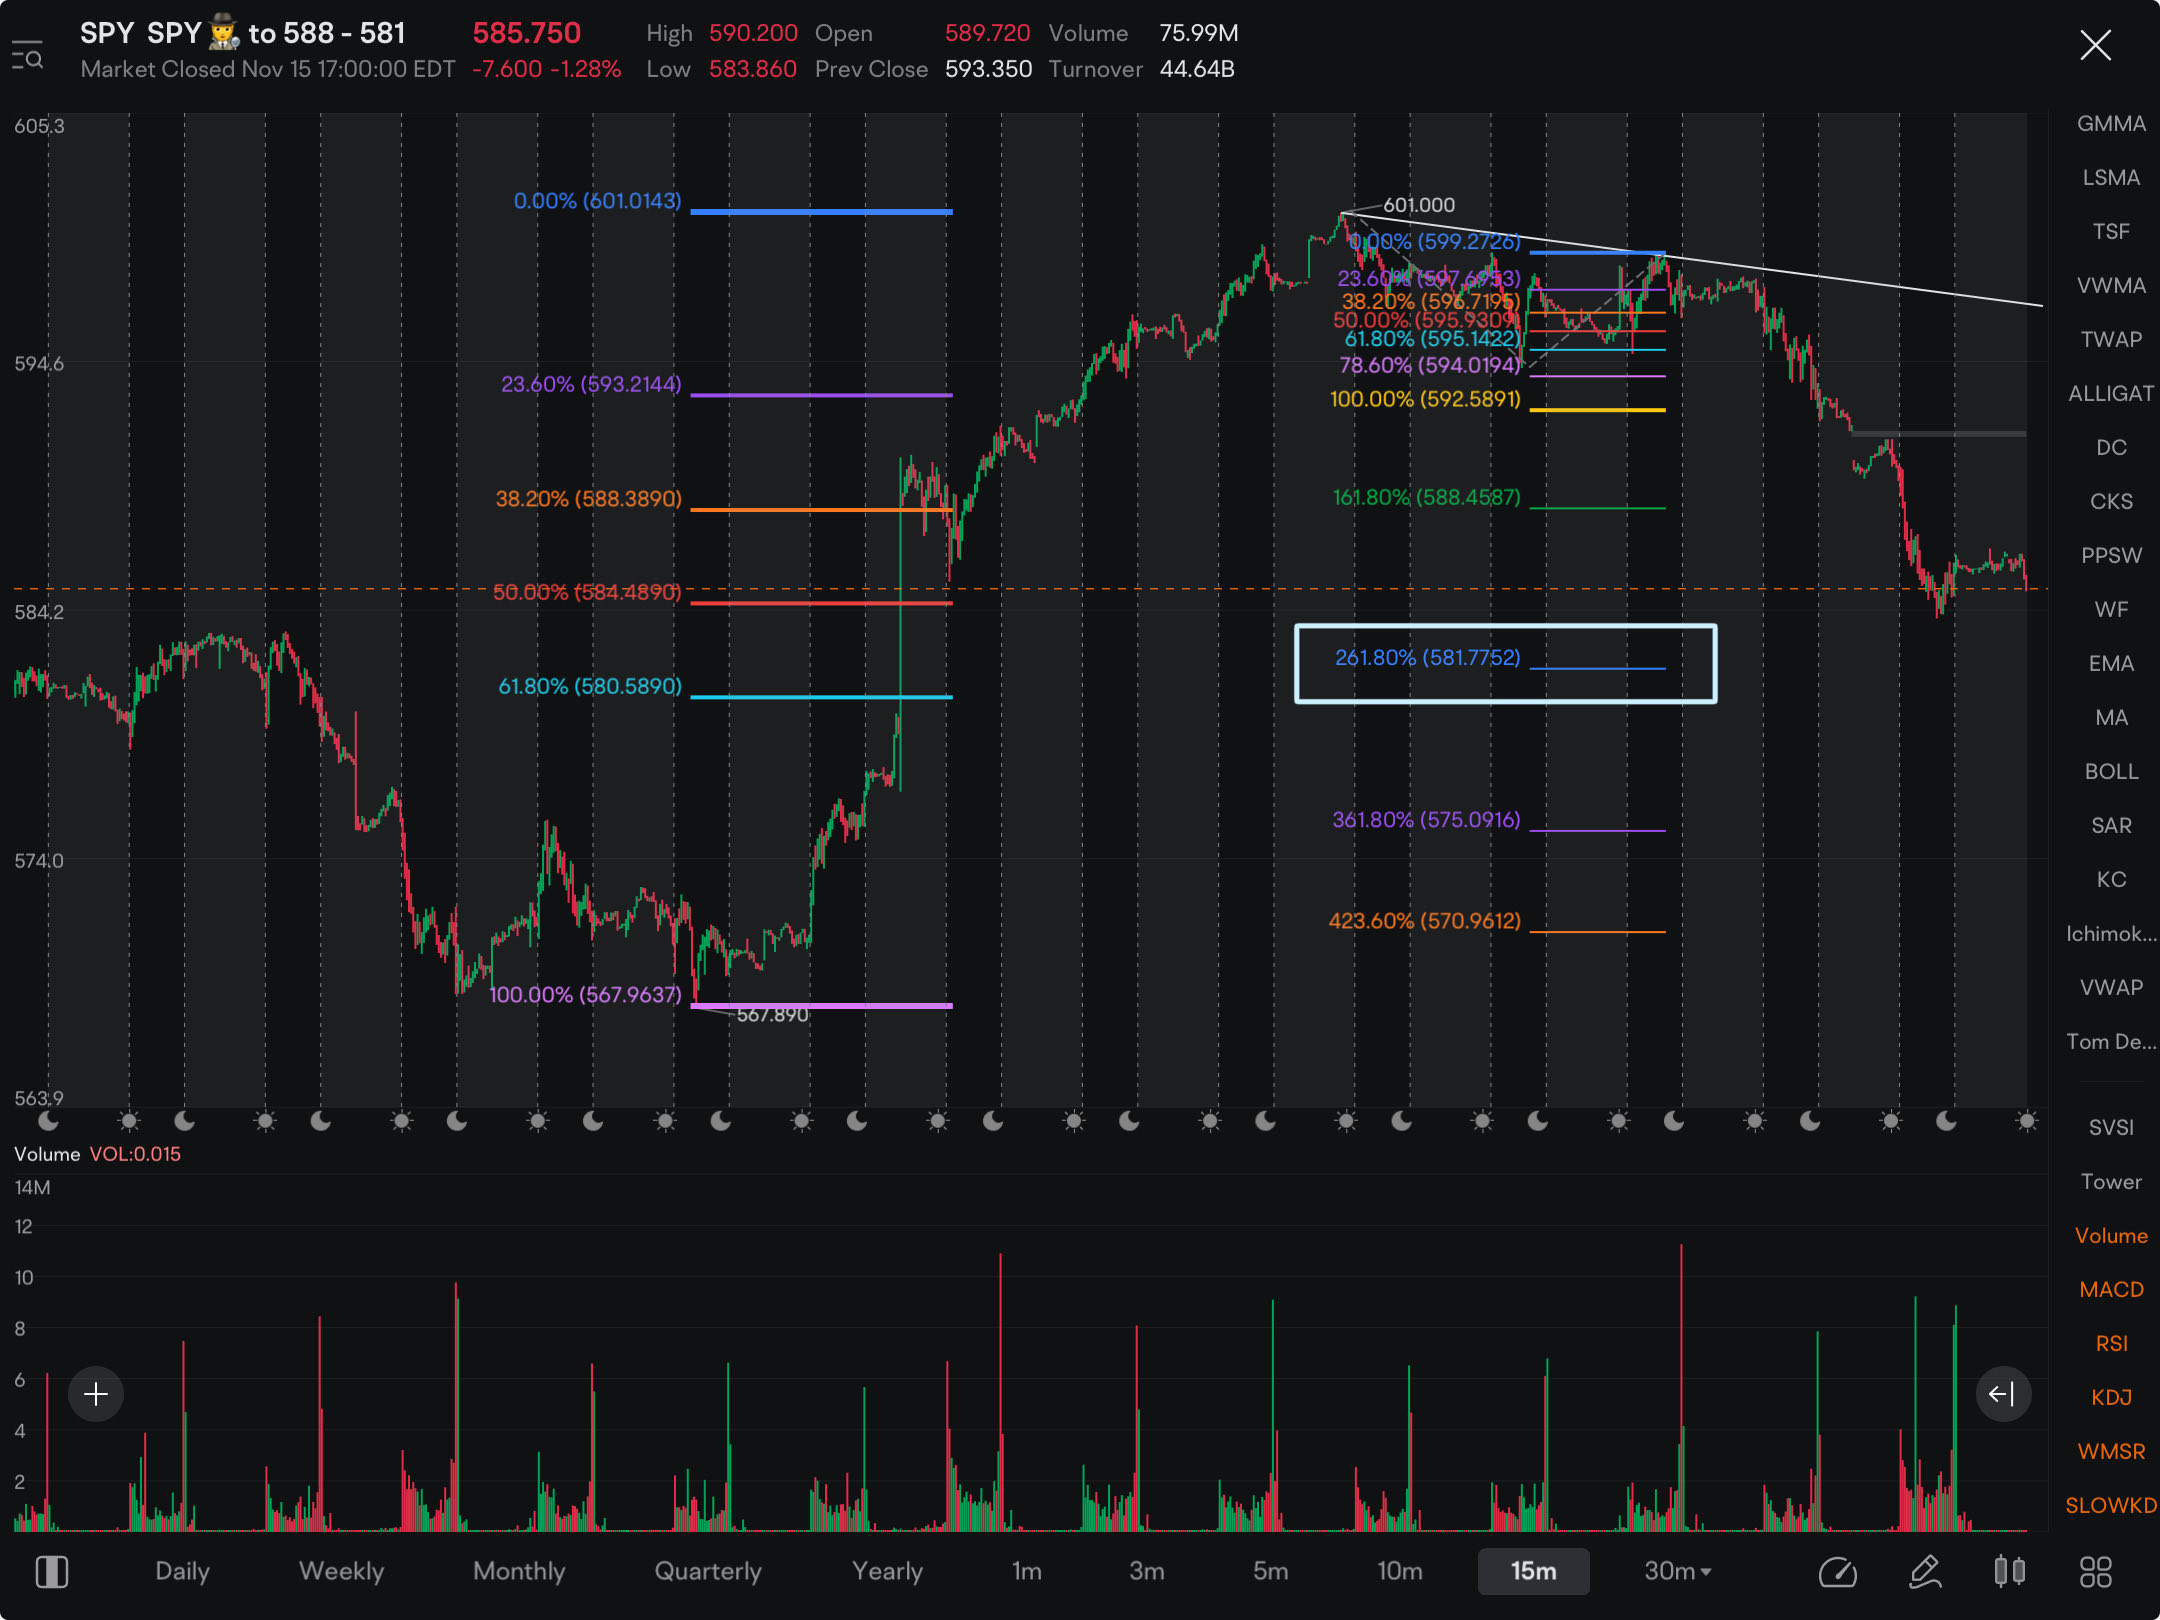
Task: Enable the Tower sub-indicator
Action: [2111, 1181]
